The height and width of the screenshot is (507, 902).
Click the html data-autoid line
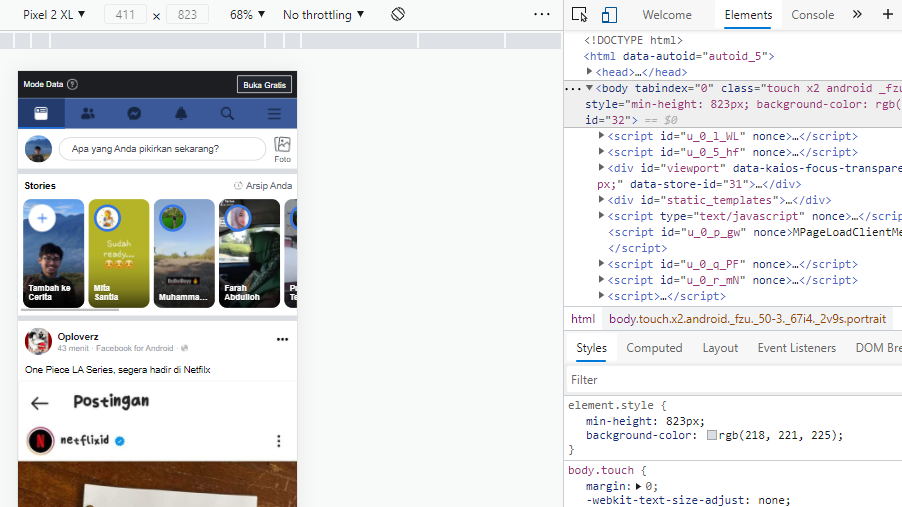[x=679, y=56]
